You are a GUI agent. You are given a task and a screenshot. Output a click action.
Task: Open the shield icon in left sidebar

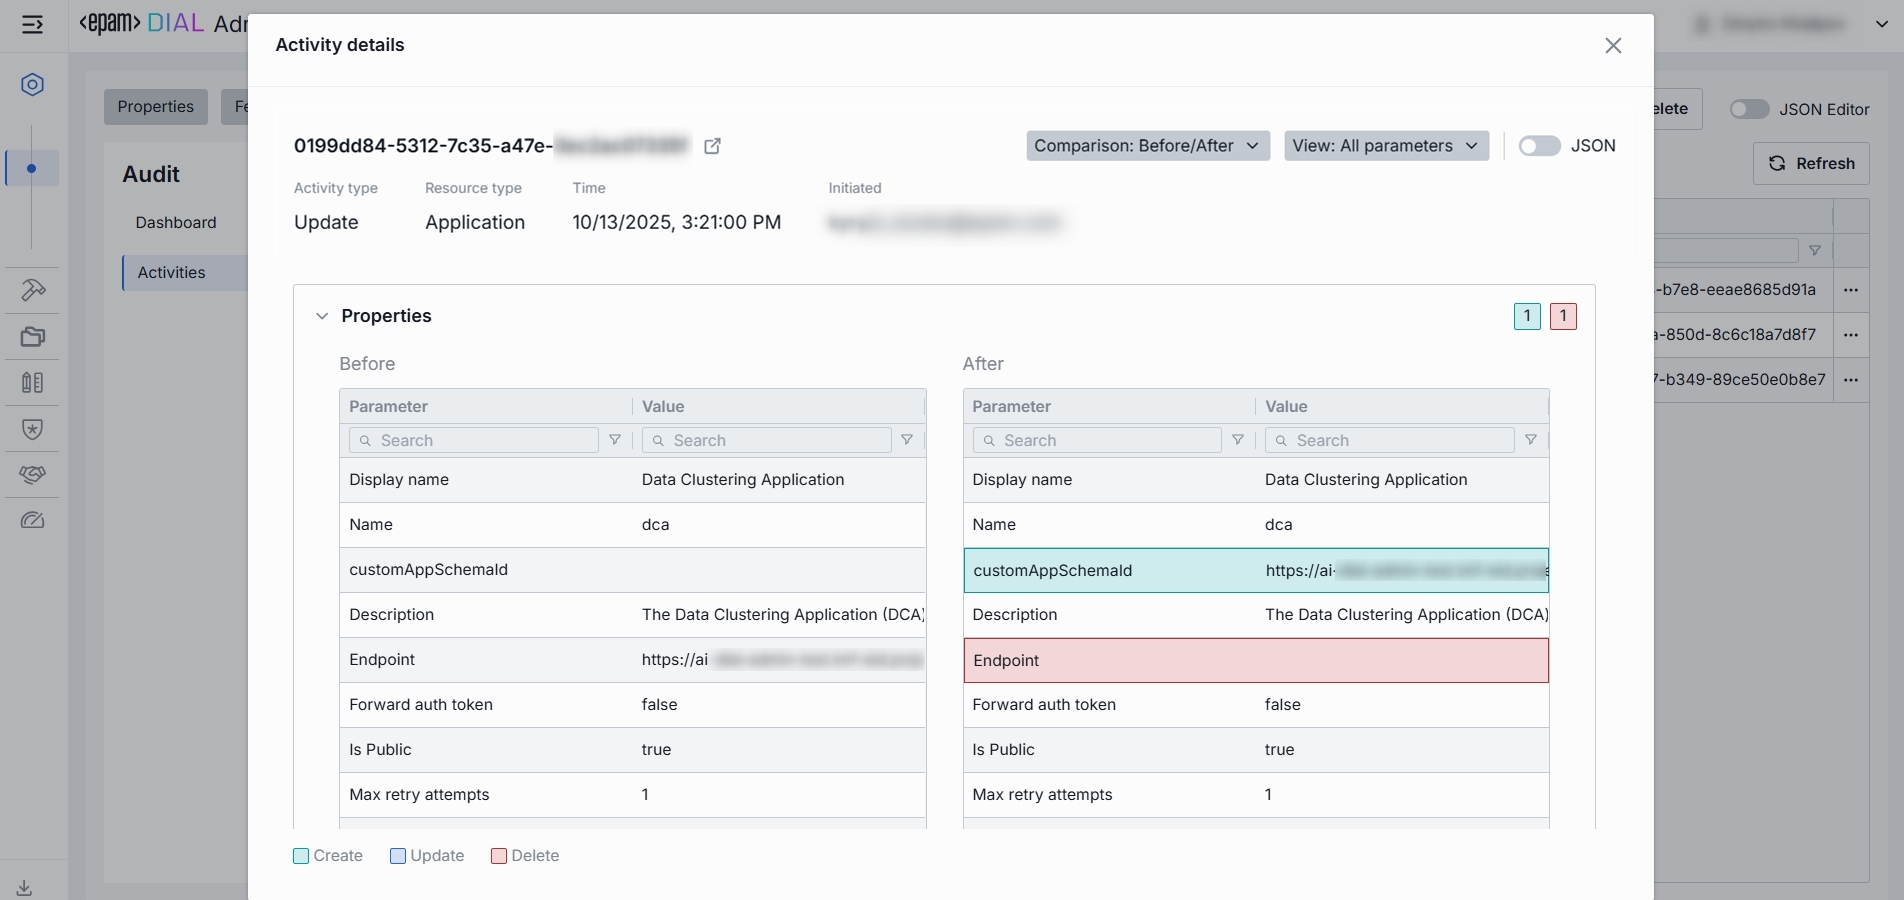coord(32,429)
